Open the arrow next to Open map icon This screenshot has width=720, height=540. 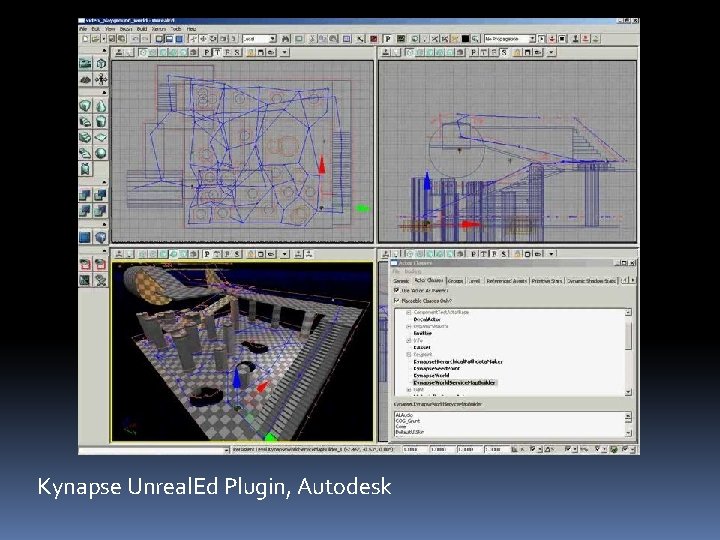[x=104, y=39]
